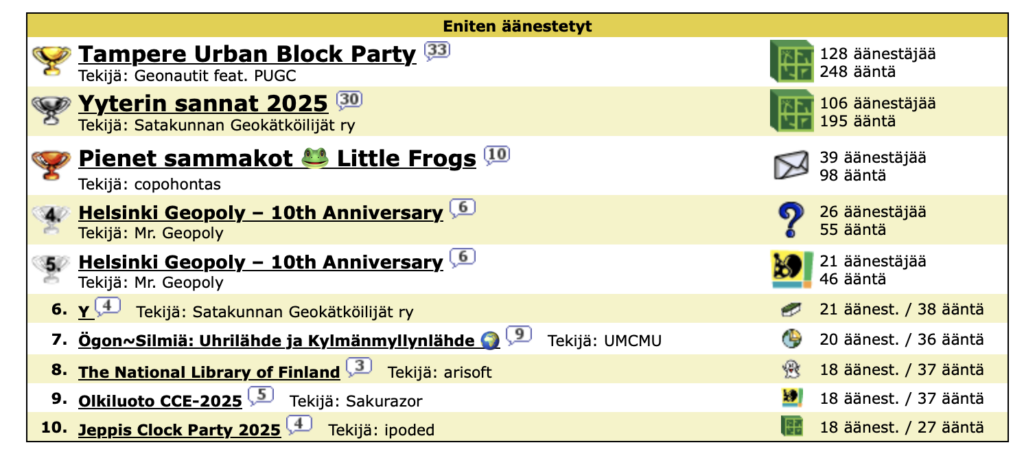This screenshot has height=456, width=1024.
Task: Open the 9 comments bubble for Ögon~Silmiä
Action: click(518, 335)
